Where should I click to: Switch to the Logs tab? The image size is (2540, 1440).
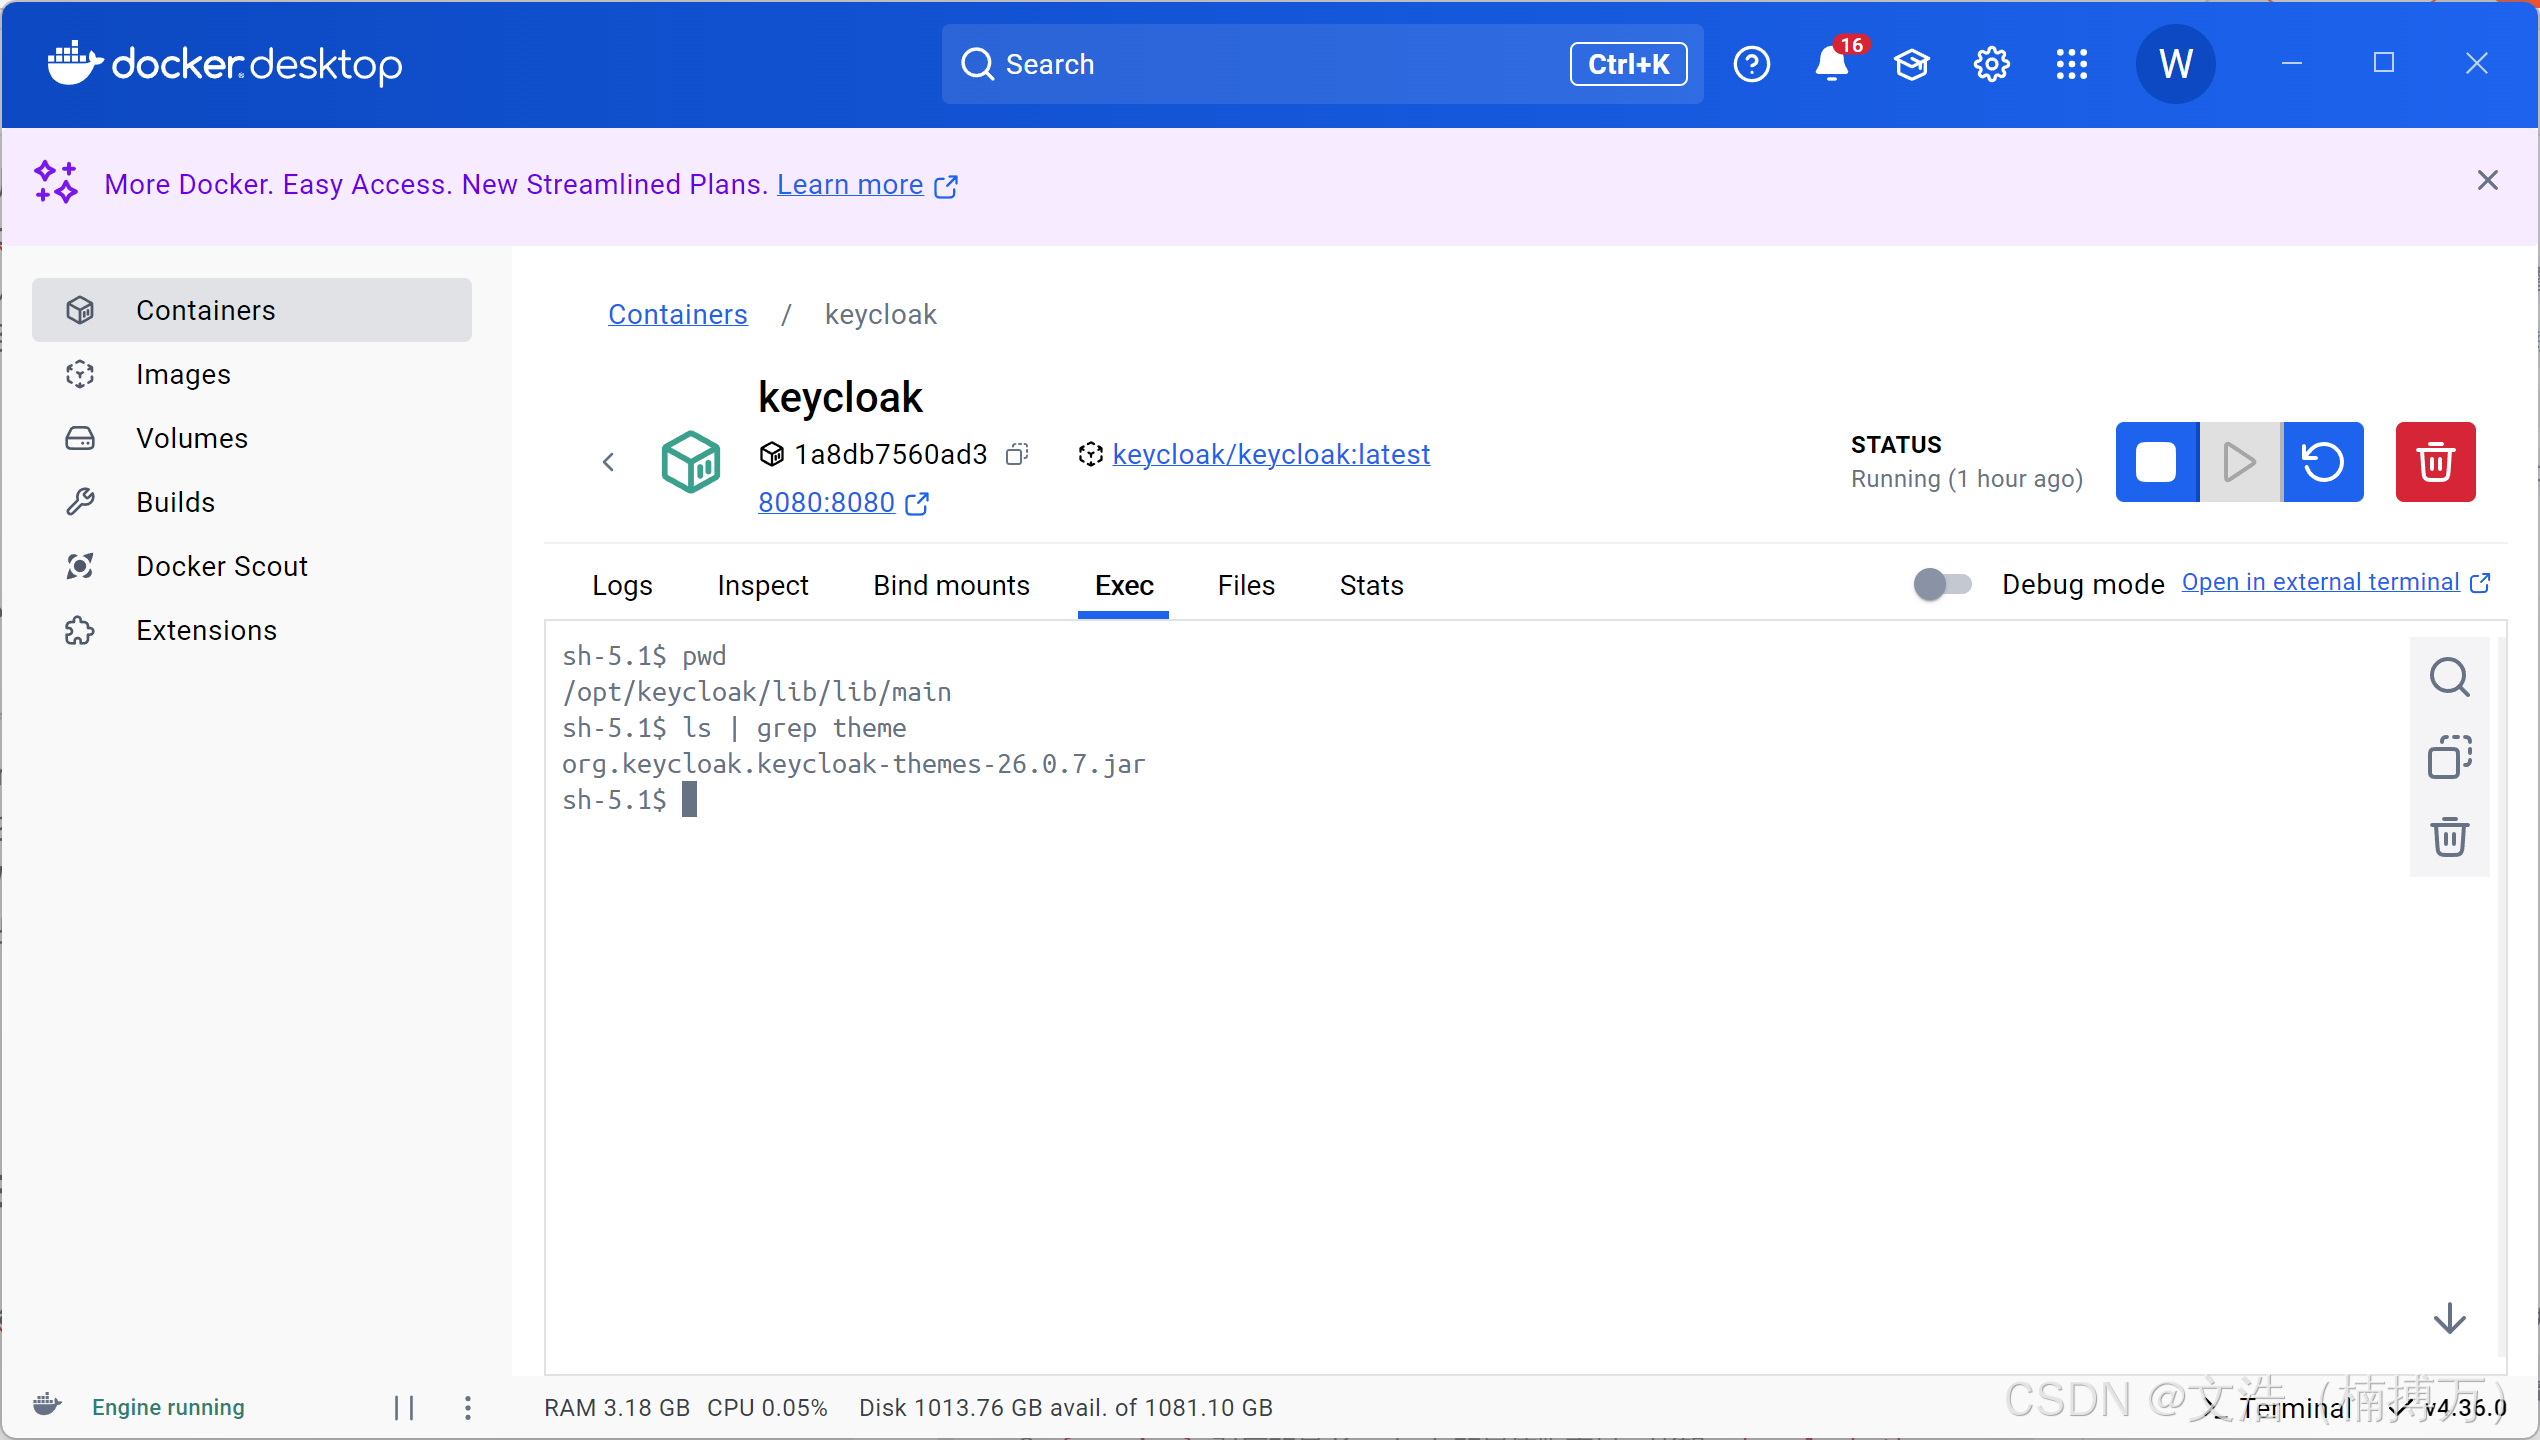click(622, 585)
